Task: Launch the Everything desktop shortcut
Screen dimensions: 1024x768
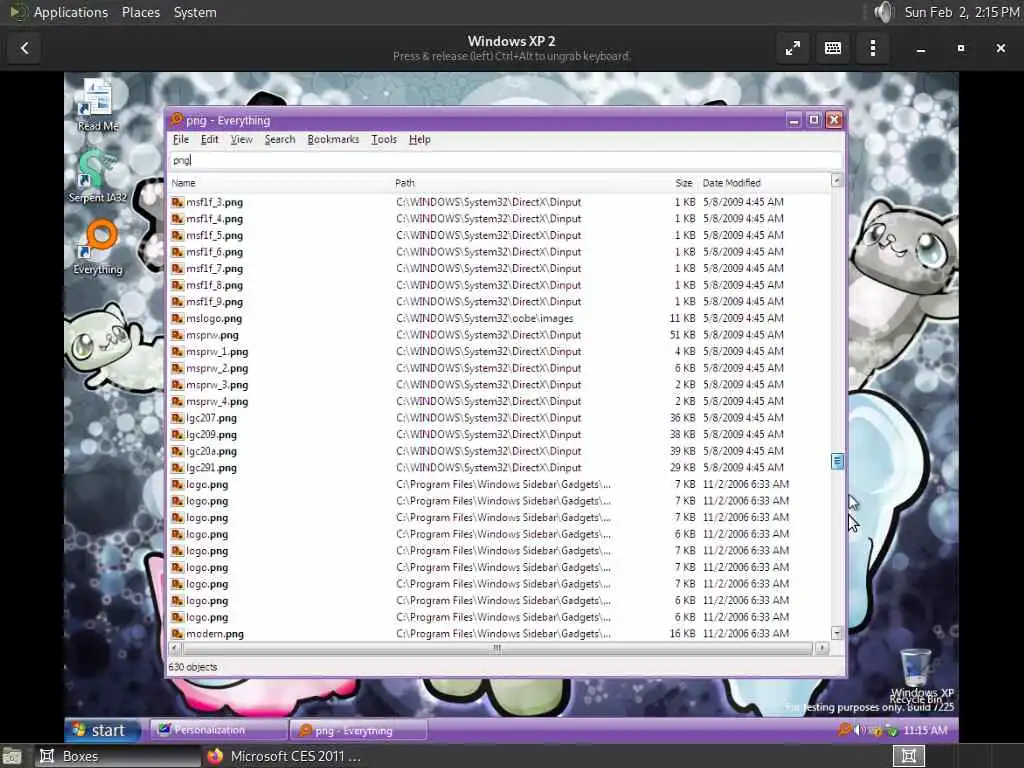Action: coord(98,248)
